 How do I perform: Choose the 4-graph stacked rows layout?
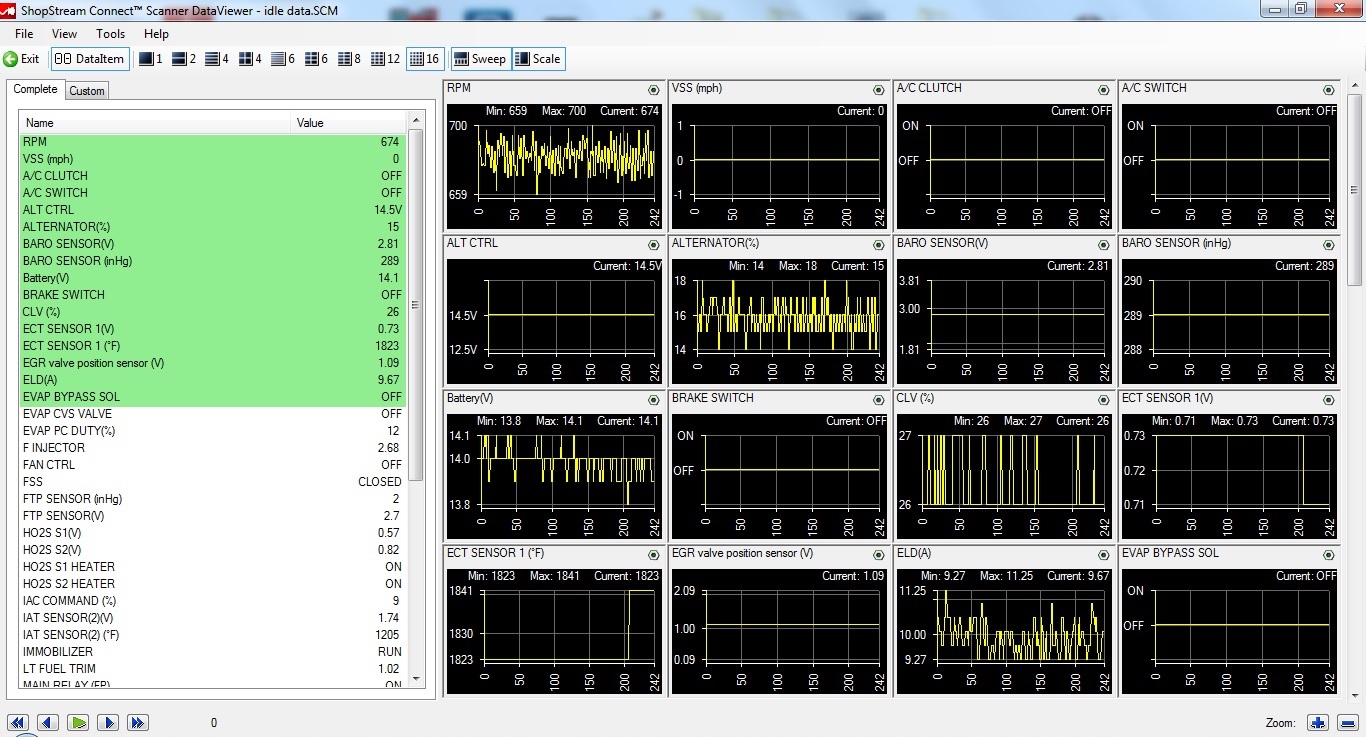pos(217,59)
